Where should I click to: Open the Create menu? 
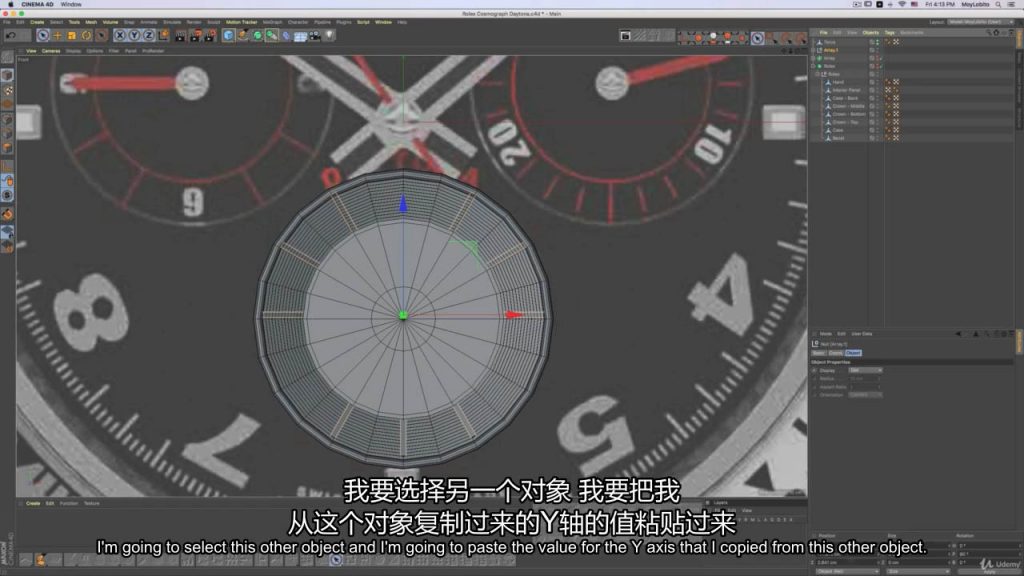(37, 22)
